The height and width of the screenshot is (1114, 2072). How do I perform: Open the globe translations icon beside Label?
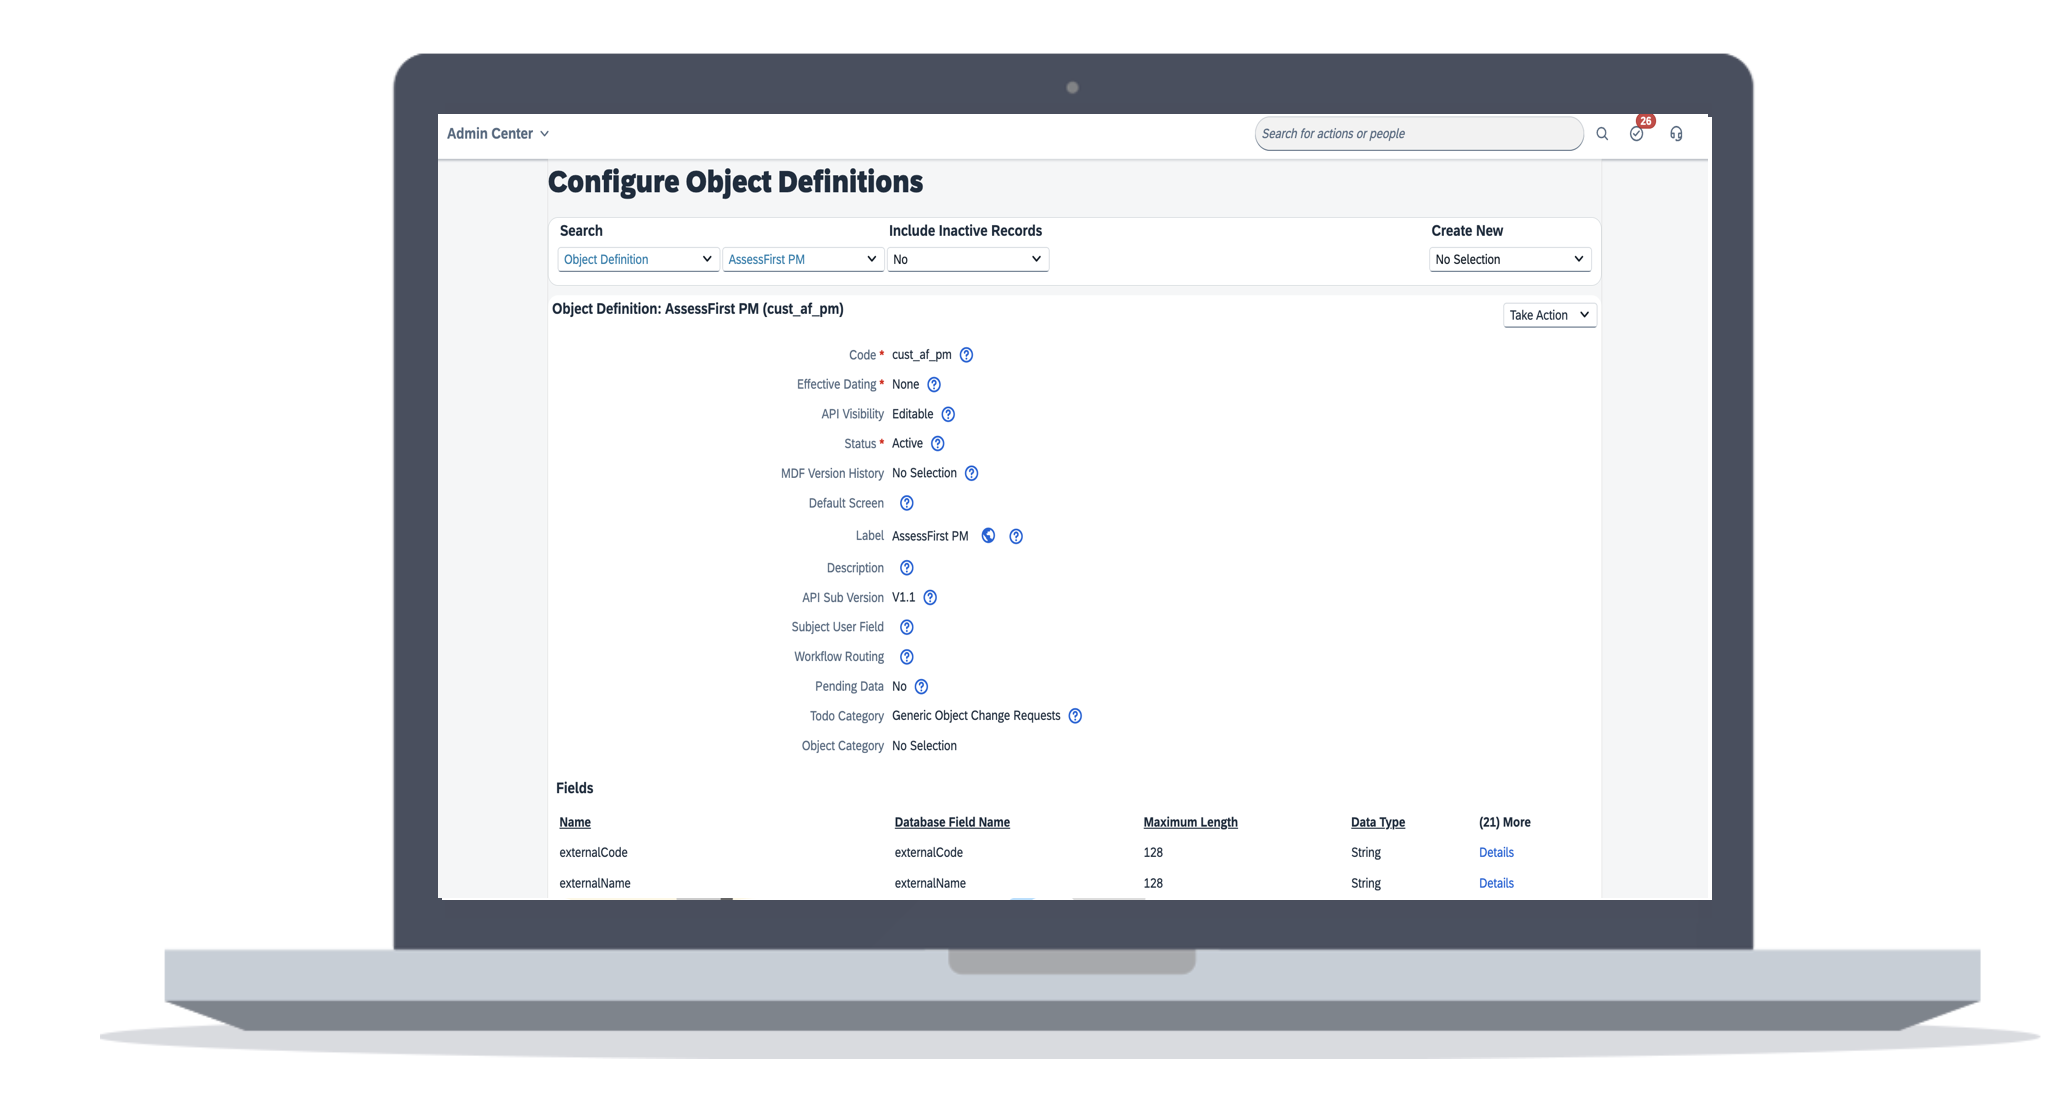coord(988,536)
